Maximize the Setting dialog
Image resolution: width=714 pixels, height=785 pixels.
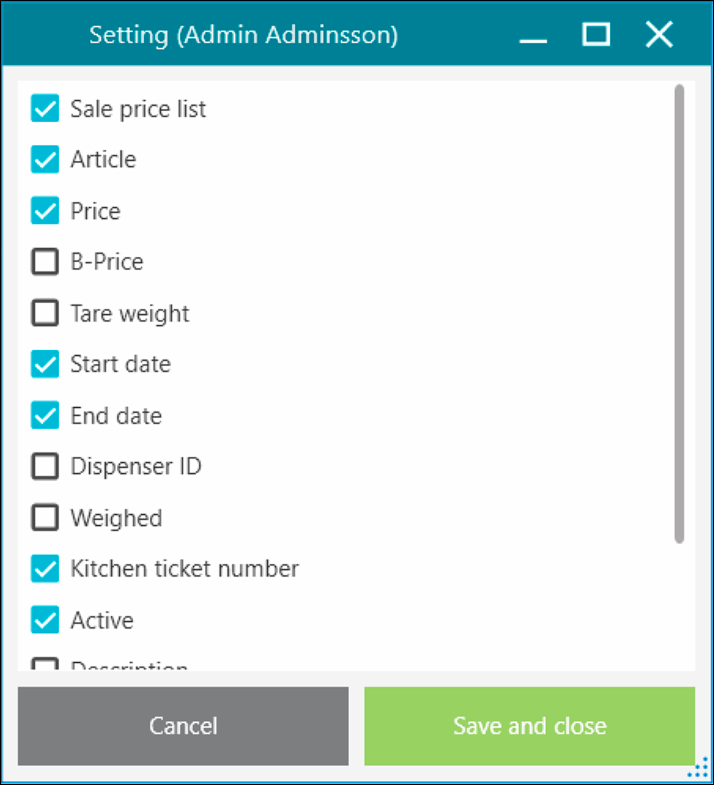point(596,35)
